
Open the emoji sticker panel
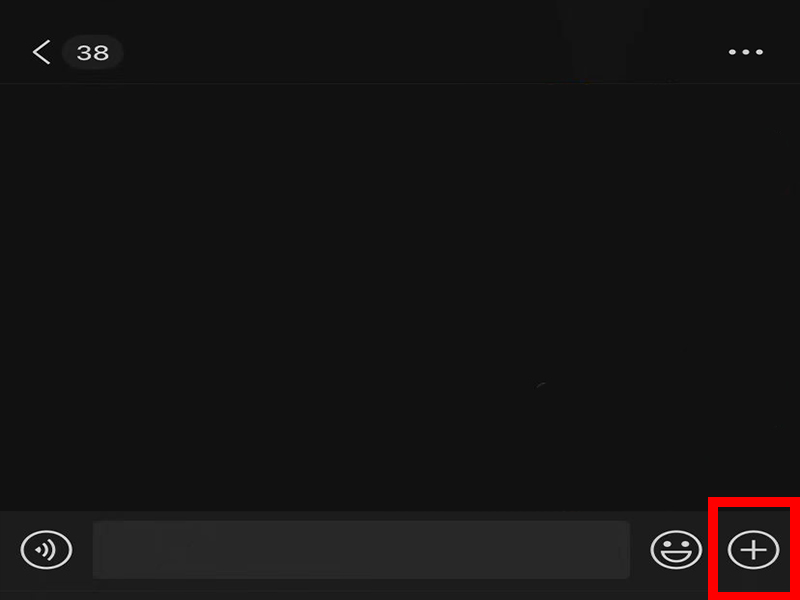(x=676, y=549)
